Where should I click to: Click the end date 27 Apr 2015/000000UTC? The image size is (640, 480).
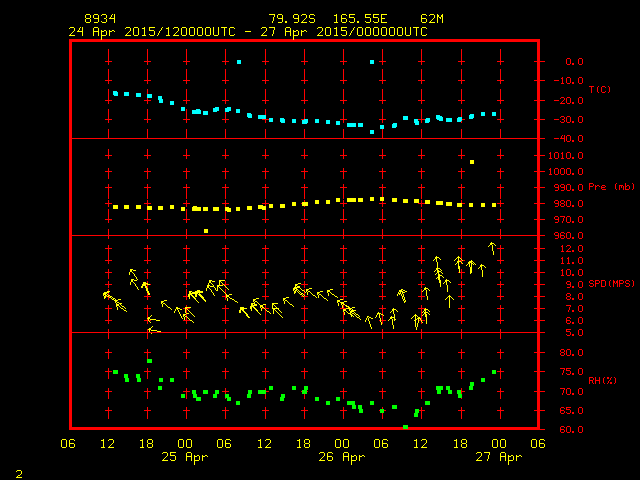pyautogui.click(x=344, y=32)
